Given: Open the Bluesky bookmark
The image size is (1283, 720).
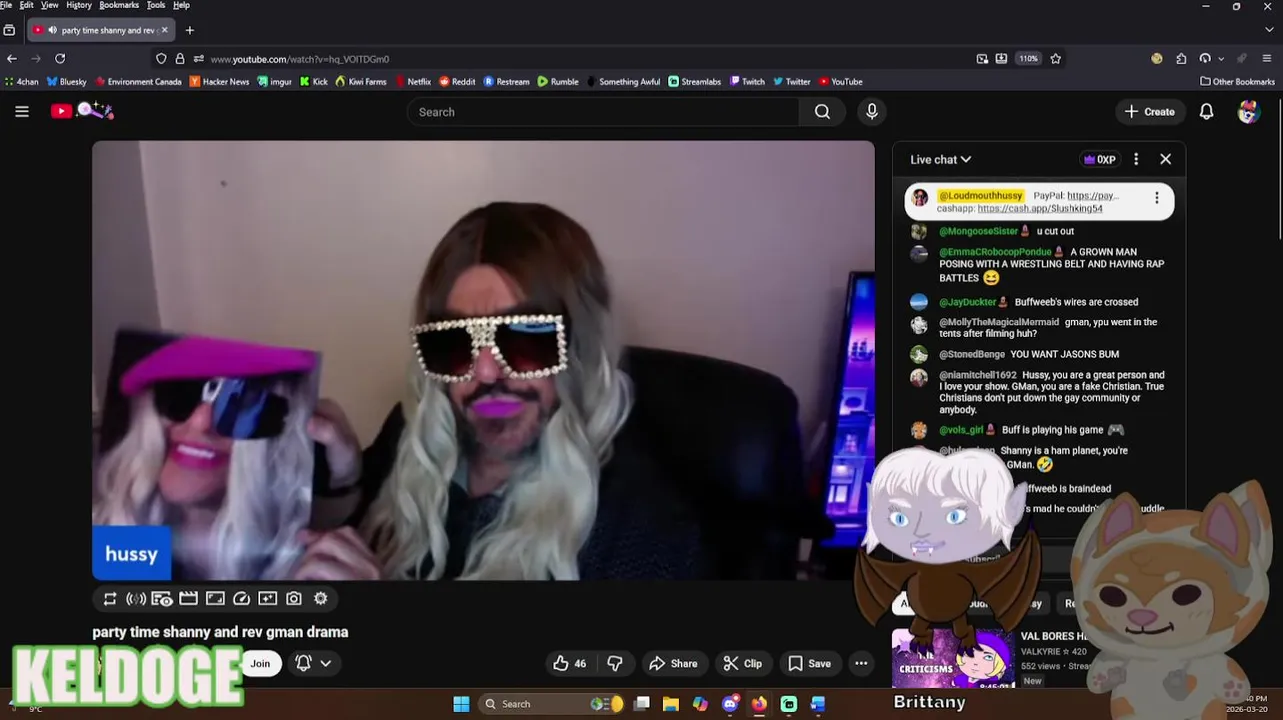Looking at the screenshot, I should point(67,82).
